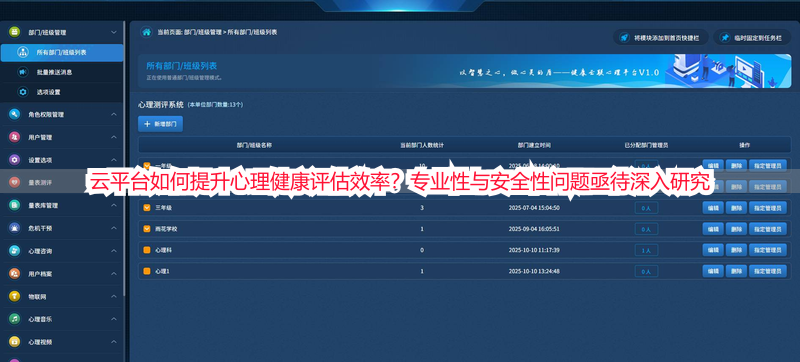Viewport: 800px width, 362px height.
Task: Click the 危机干预 alarm icon
Action: [x=14, y=228]
